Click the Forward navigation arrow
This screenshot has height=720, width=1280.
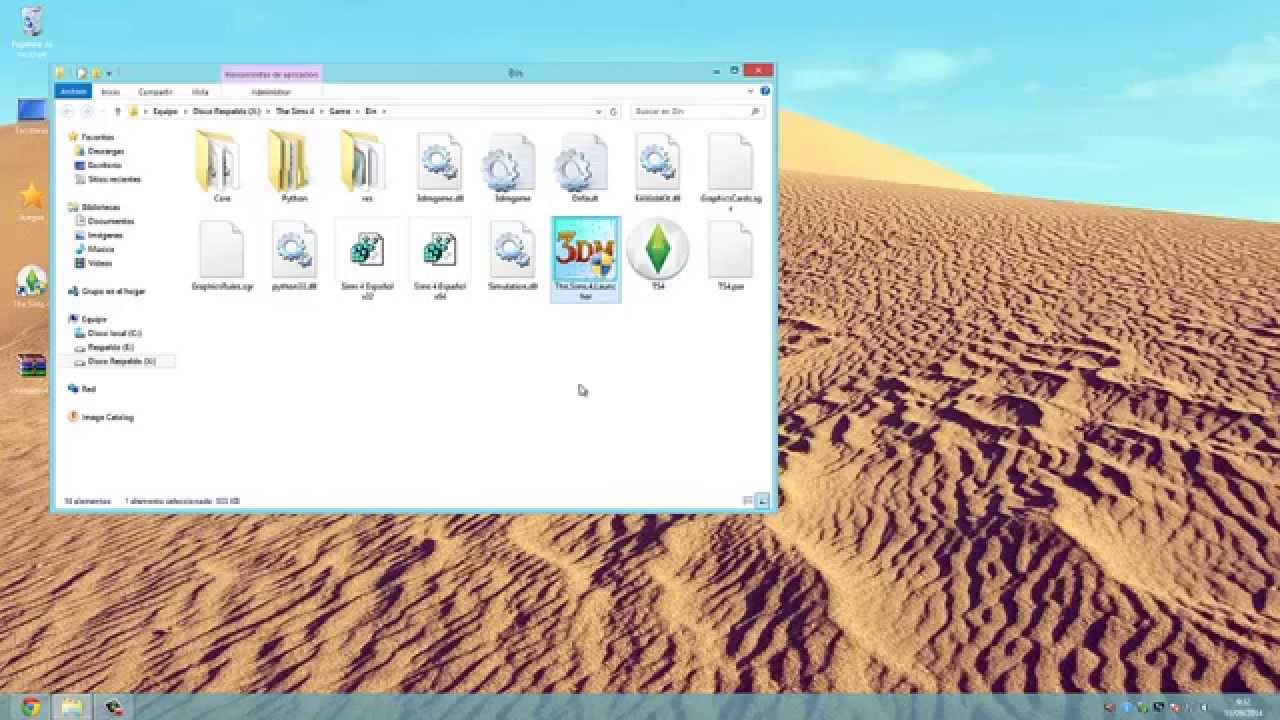(x=87, y=111)
